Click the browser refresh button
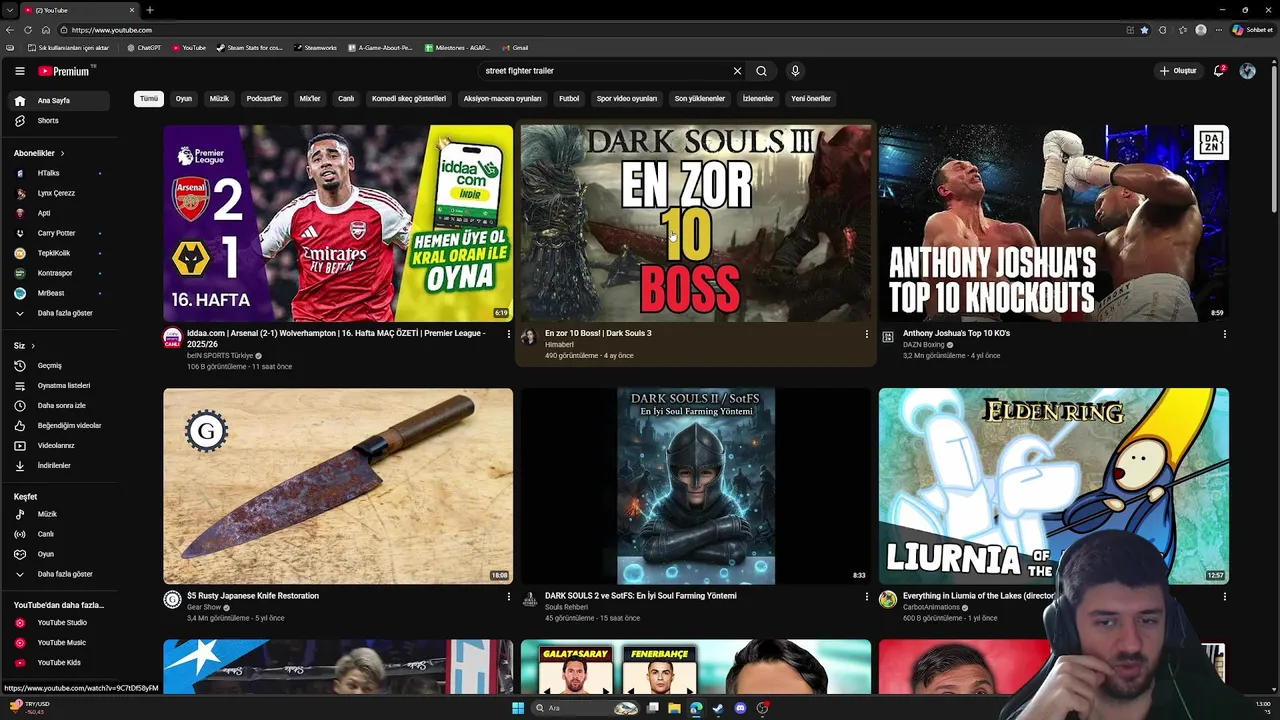Viewport: 1280px width, 720px height. click(28, 30)
